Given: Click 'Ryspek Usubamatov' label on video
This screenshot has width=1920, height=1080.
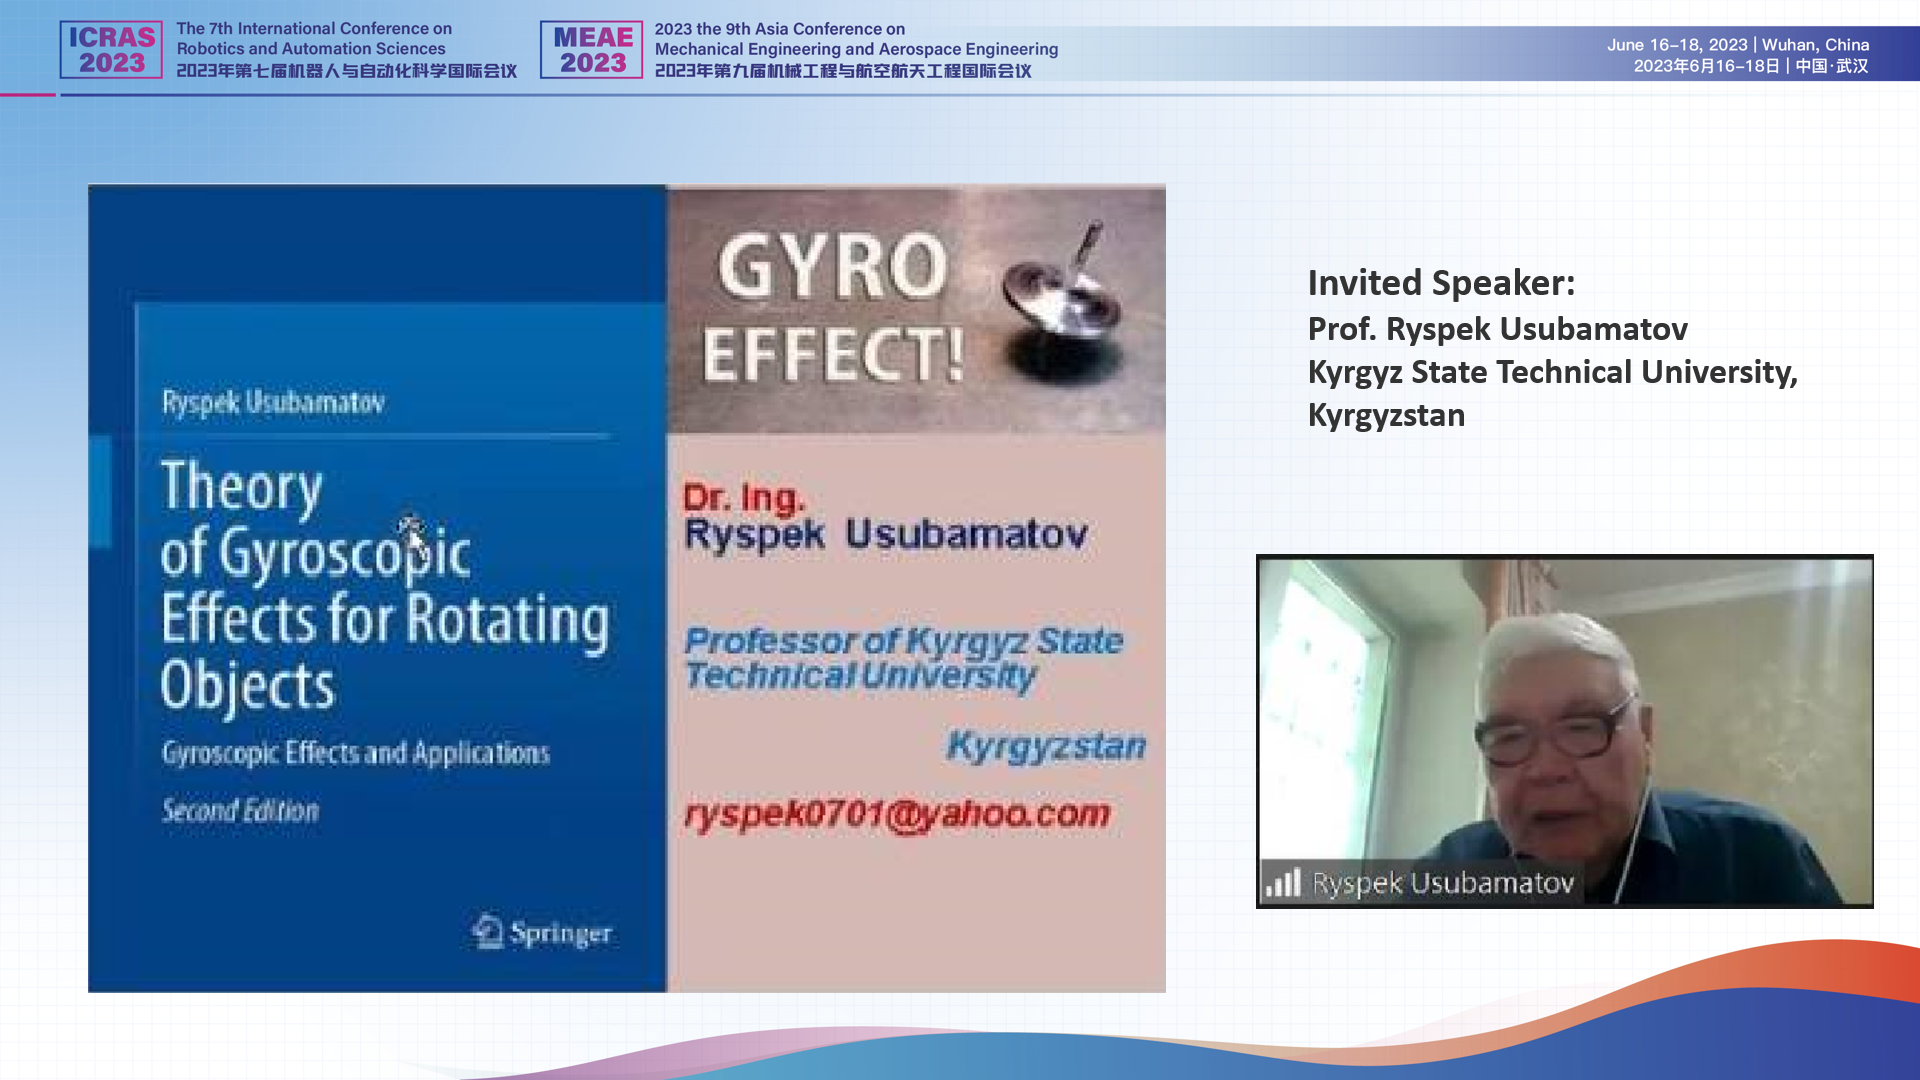Looking at the screenshot, I should tap(1443, 883).
